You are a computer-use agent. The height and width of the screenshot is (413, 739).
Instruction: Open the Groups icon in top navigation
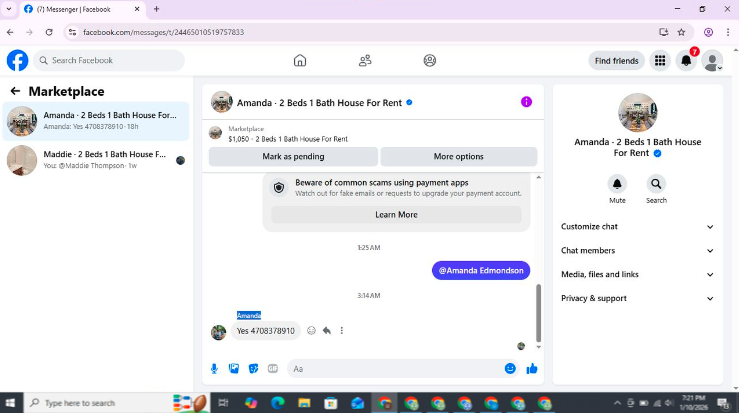coord(429,60)
